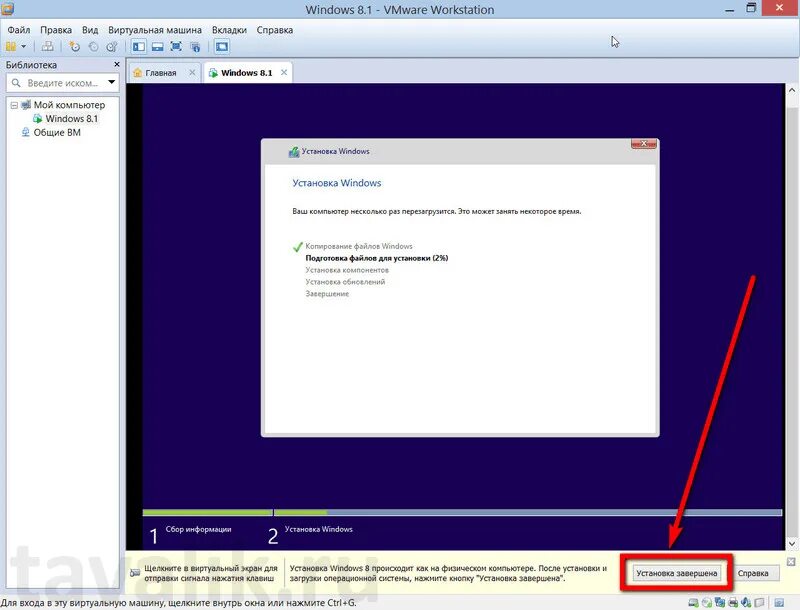Select Windows 8.1 VM in library tree

71,118
